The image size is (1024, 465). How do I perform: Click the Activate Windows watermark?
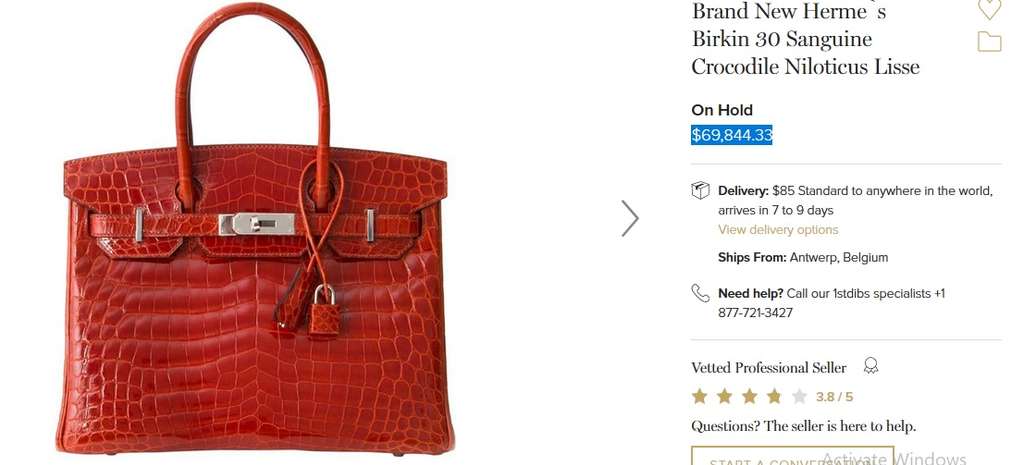pyautogui.click(x=893, y=458)
